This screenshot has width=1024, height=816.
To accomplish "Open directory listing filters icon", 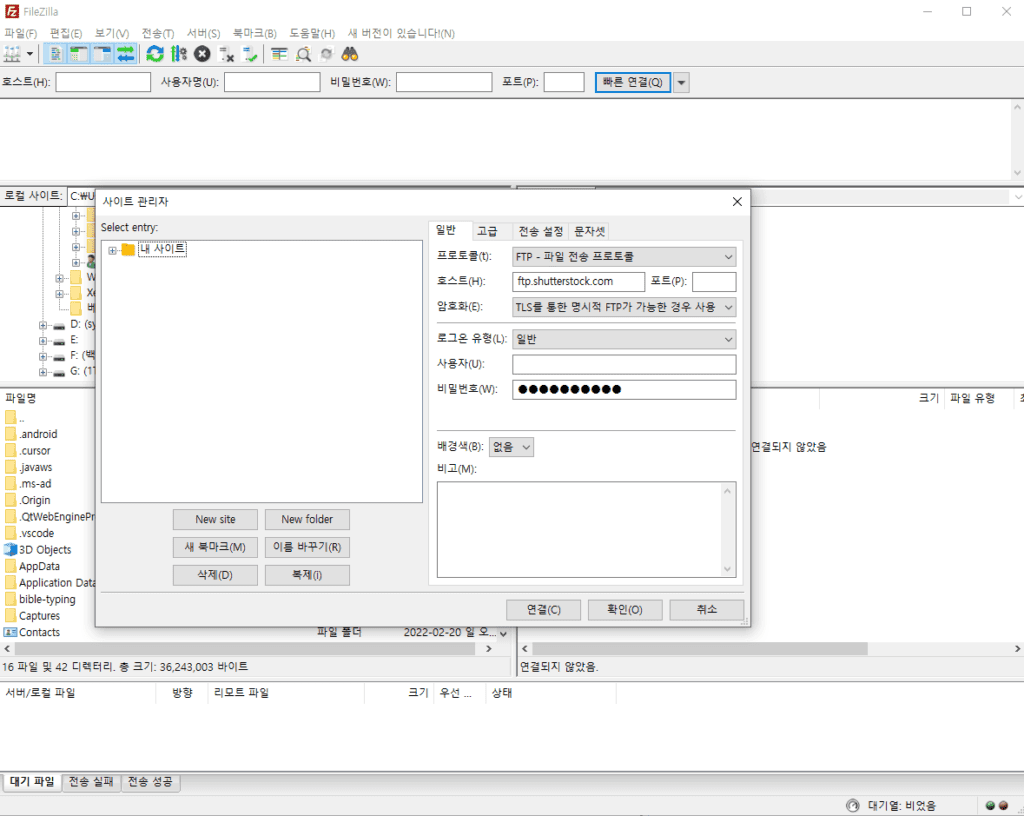I will (280, 54).
